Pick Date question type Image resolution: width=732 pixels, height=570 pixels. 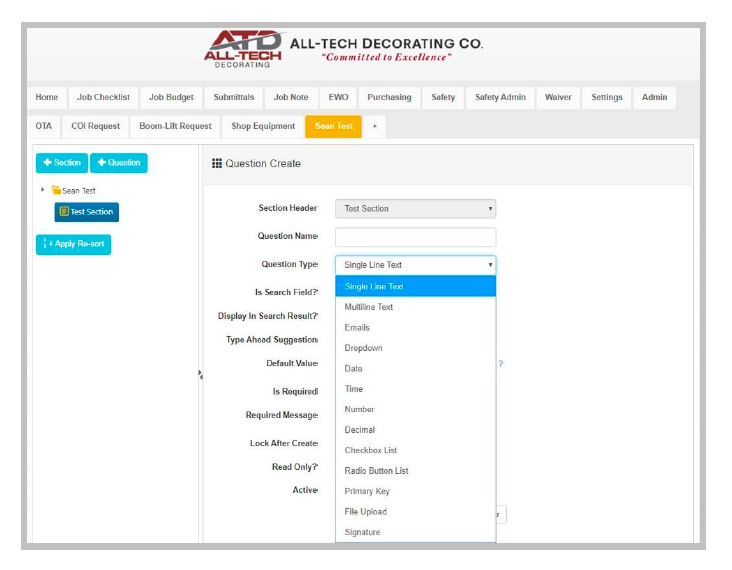pos(415,368)
